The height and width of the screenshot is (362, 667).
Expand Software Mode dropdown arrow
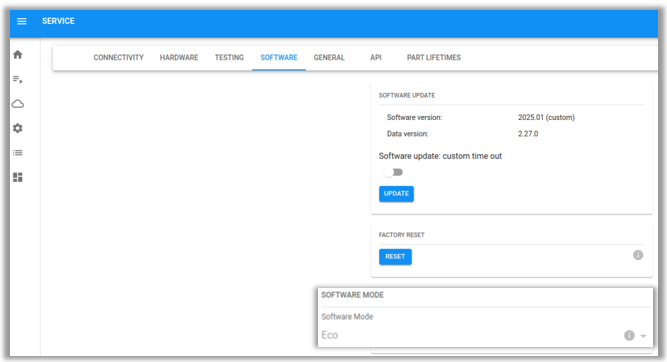coord(643,336)
